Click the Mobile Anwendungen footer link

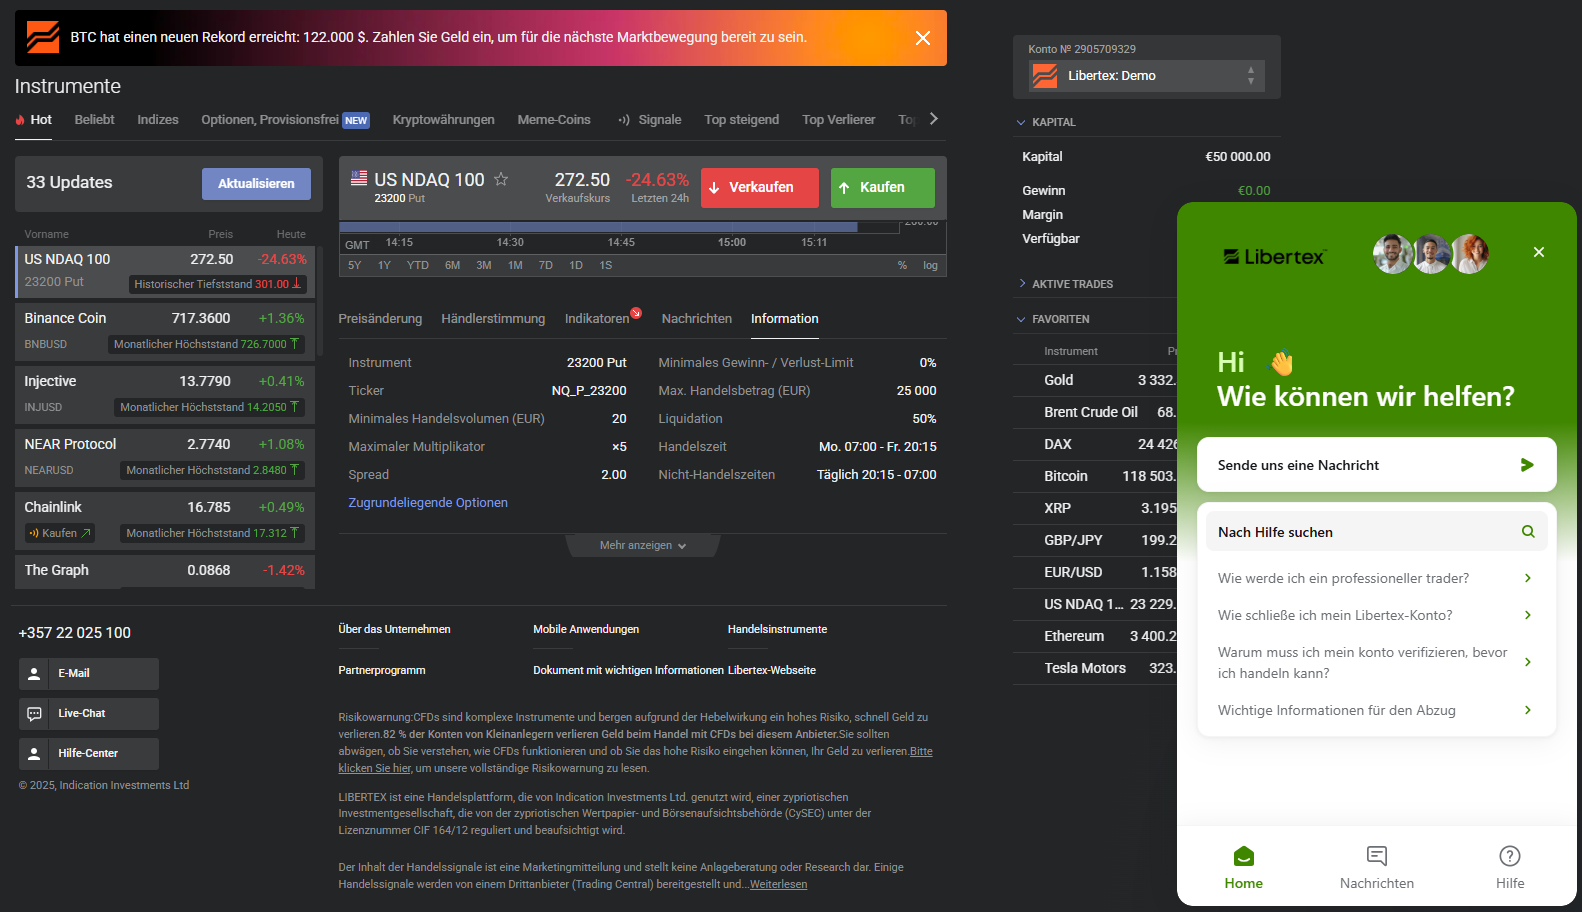click(x=586, y=630)
